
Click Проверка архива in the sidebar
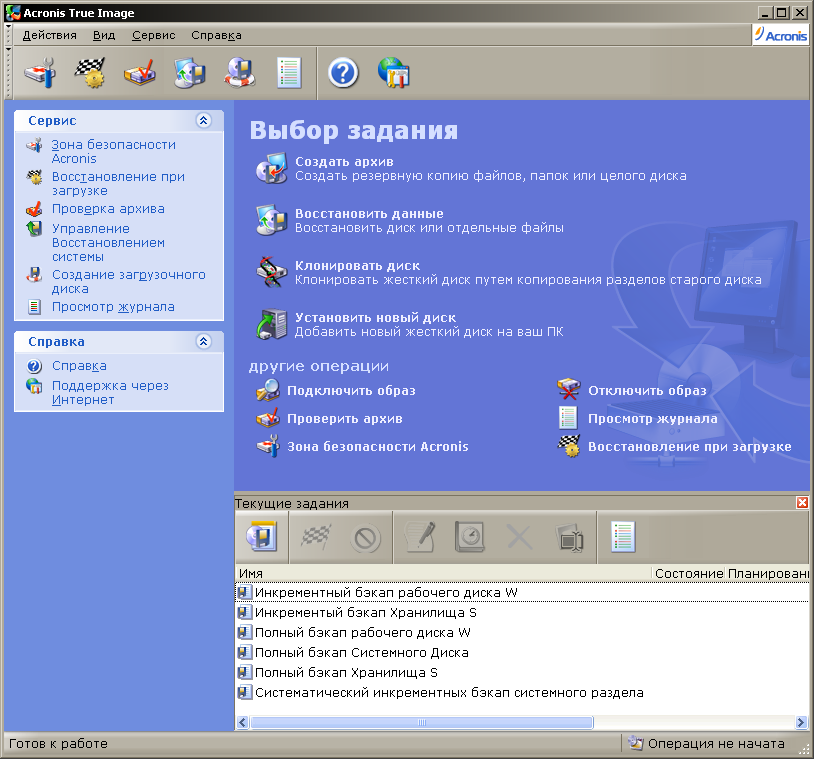108,209
